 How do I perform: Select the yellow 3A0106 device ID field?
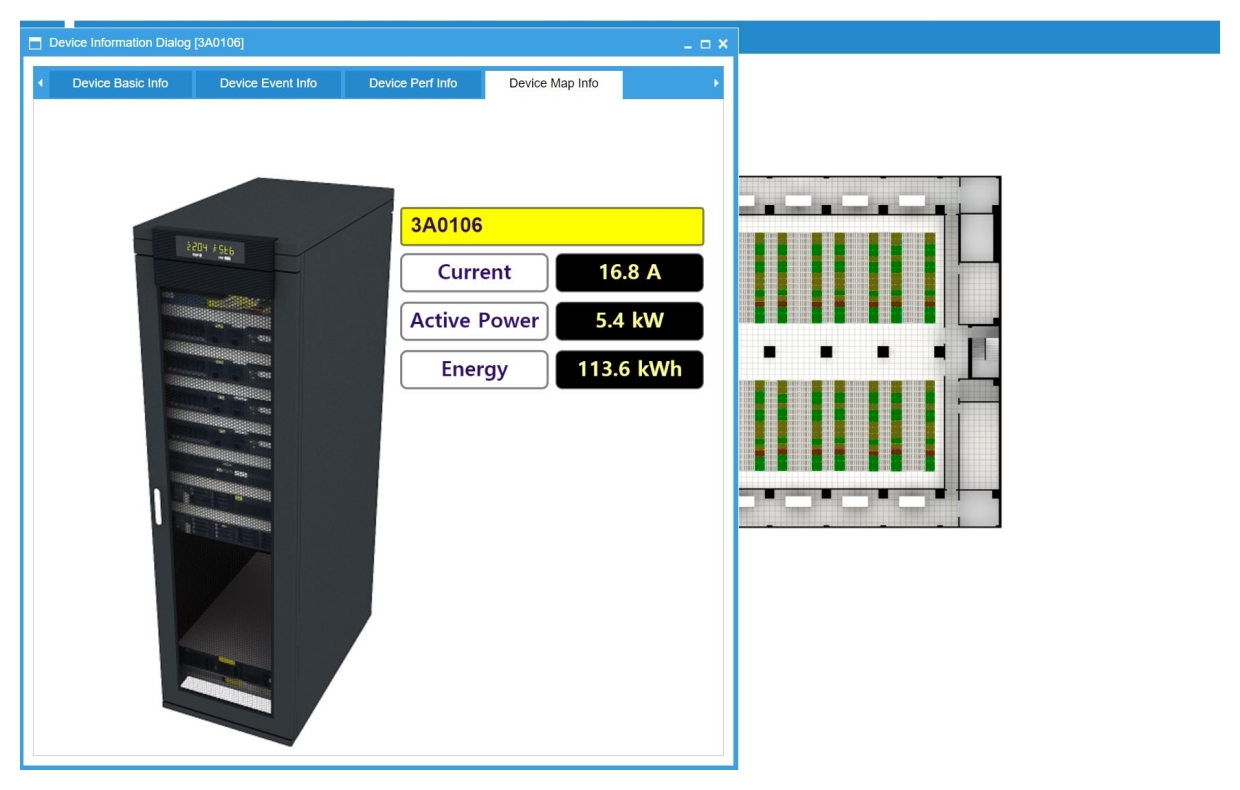[x=552, y=226]
